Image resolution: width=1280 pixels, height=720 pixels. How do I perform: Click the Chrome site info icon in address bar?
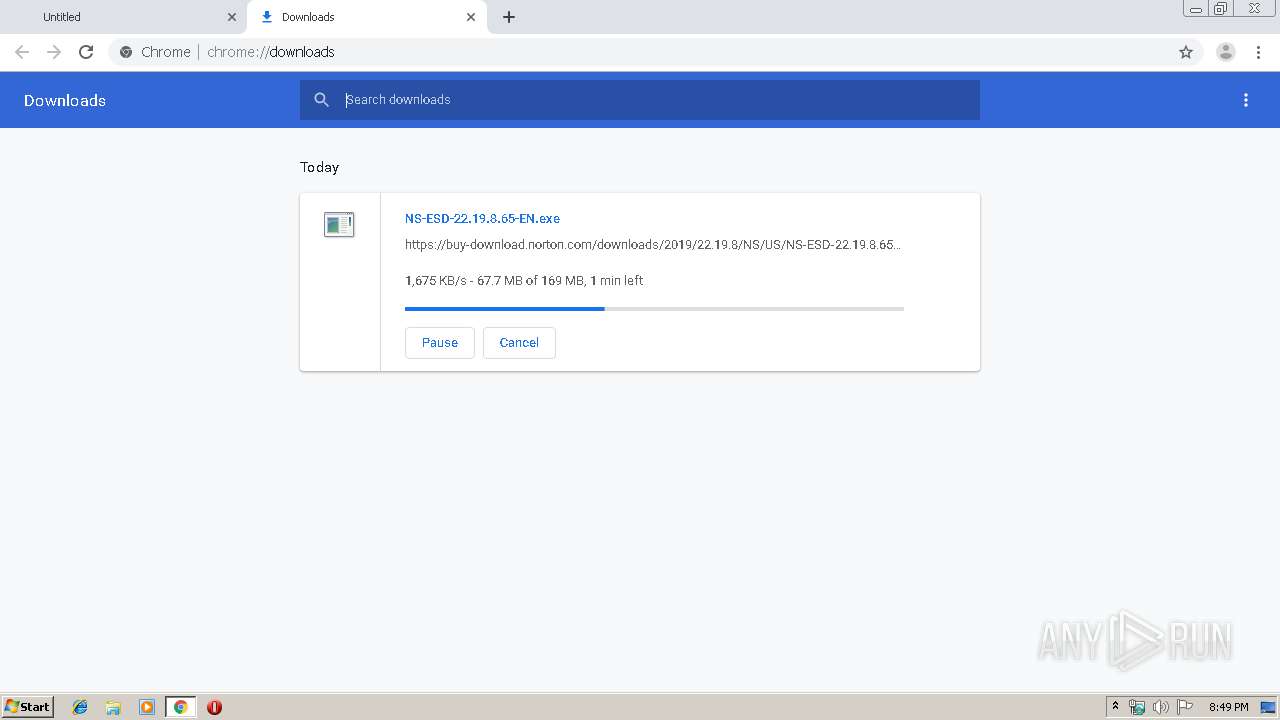point(126,52)
